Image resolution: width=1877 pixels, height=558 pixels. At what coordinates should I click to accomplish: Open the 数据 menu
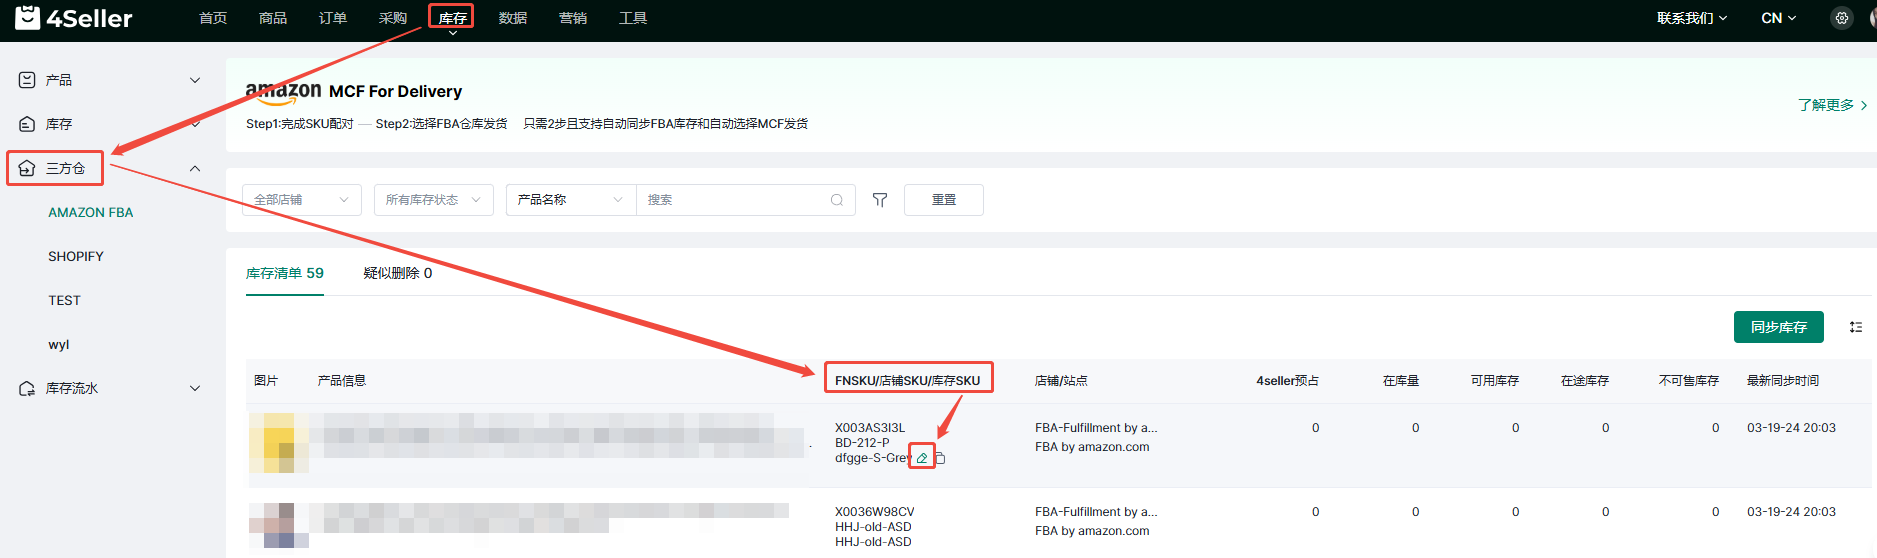[513, 18]
